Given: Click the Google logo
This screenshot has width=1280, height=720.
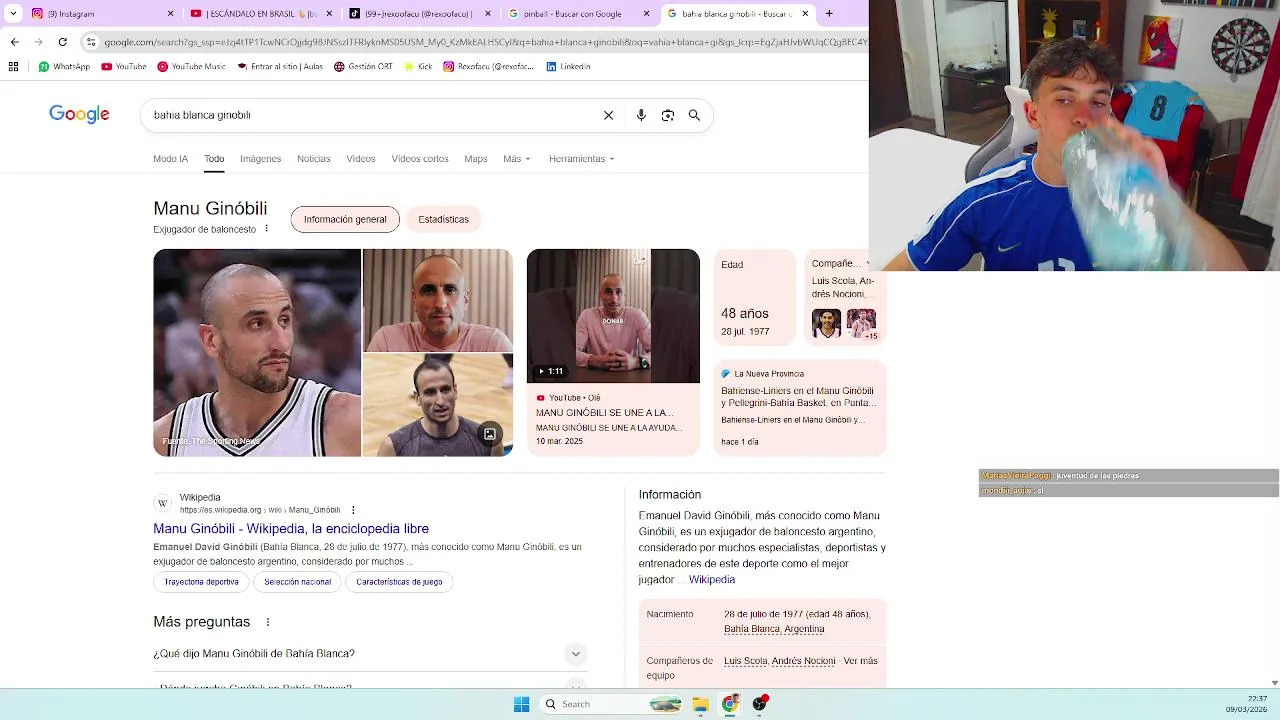Looking at the screenshot, I should coord(79,115).
